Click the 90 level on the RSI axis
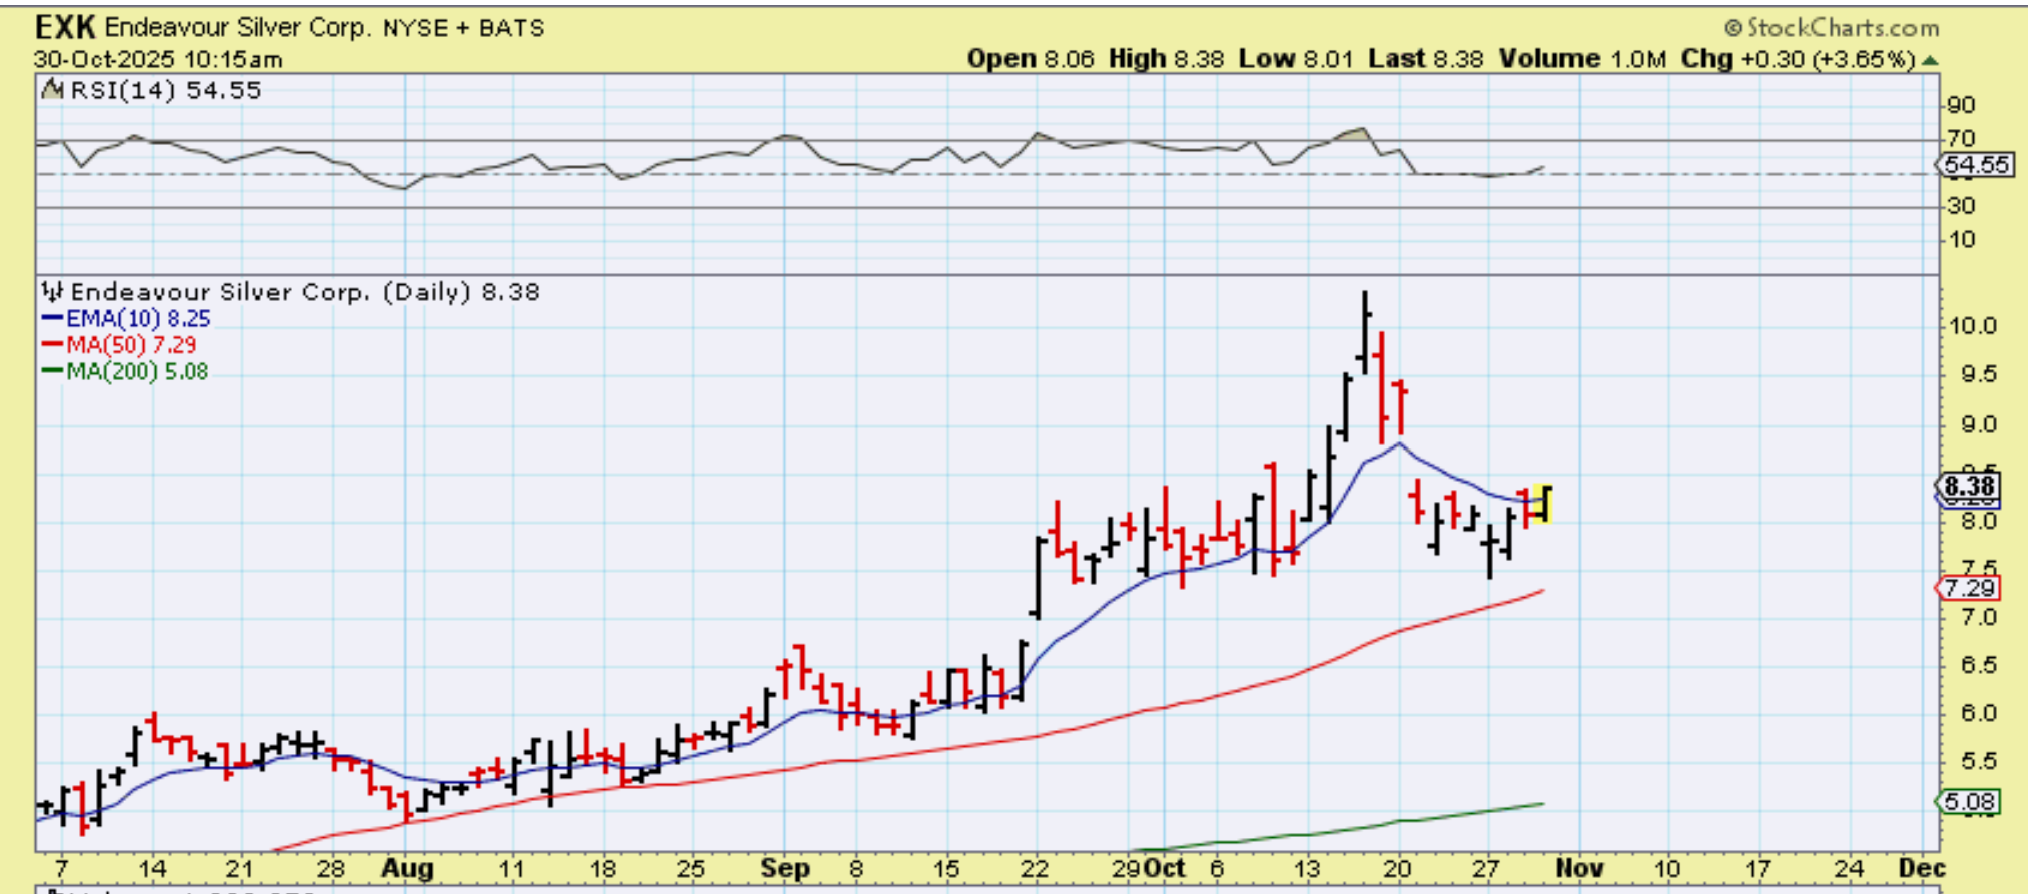This screenshot has width=2028, height=894. (x=1961, y=105)
